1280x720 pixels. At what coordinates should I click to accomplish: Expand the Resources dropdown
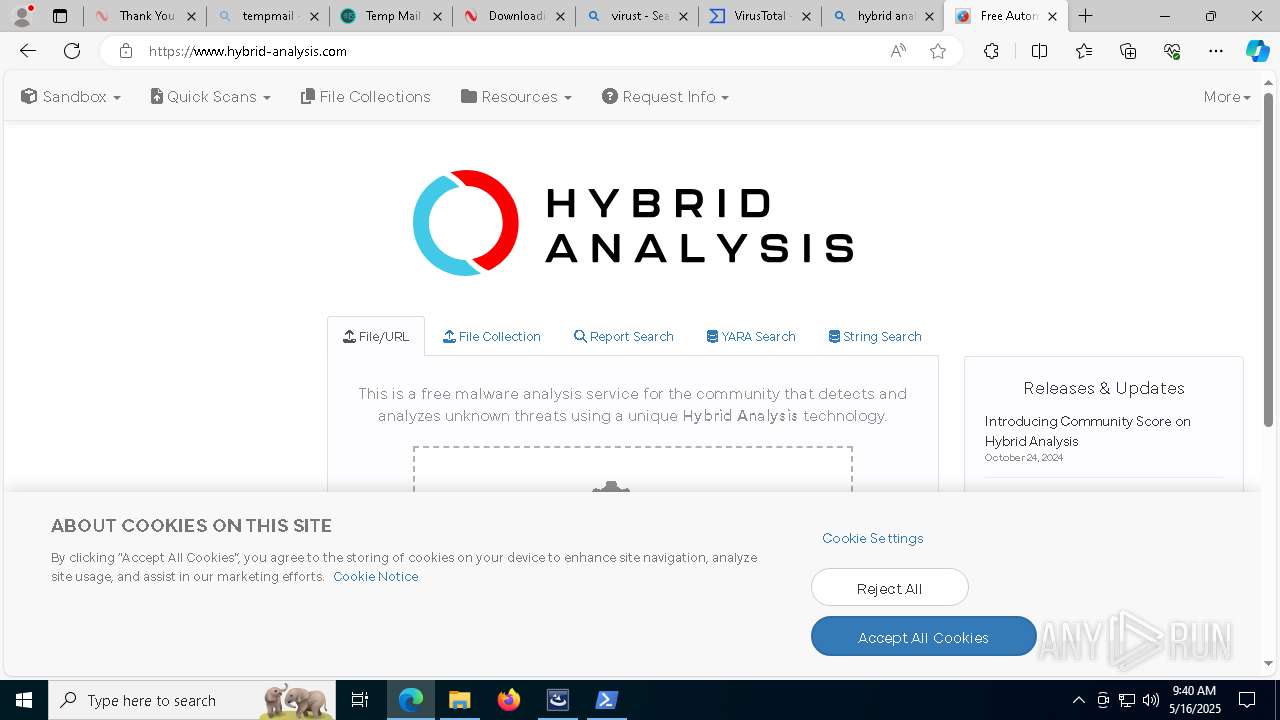click(x=516, y=97)
